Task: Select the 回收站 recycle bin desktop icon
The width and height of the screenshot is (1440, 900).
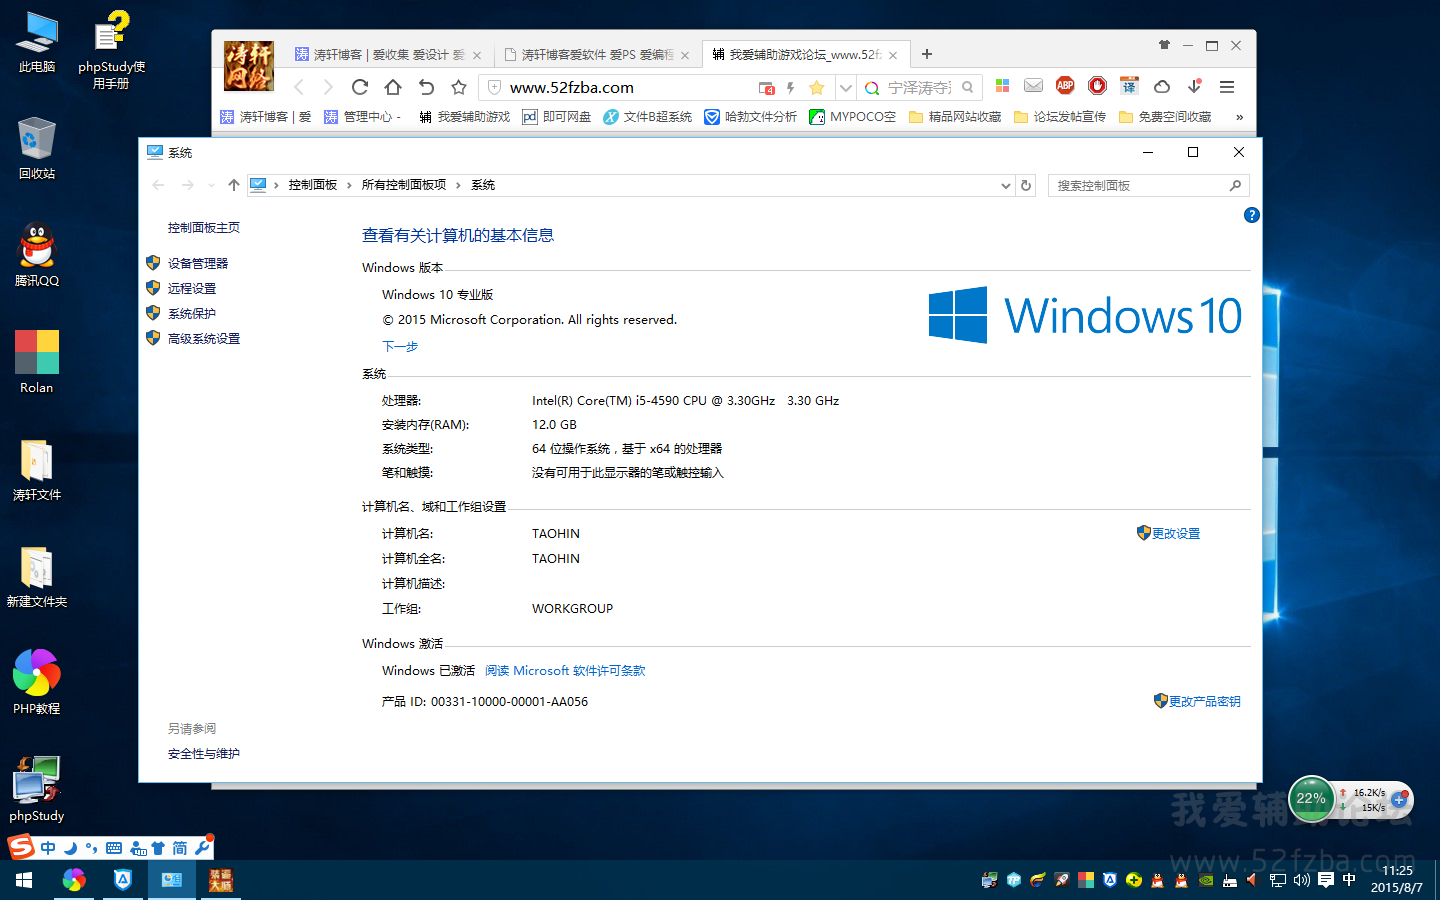Action: (37, 148)
